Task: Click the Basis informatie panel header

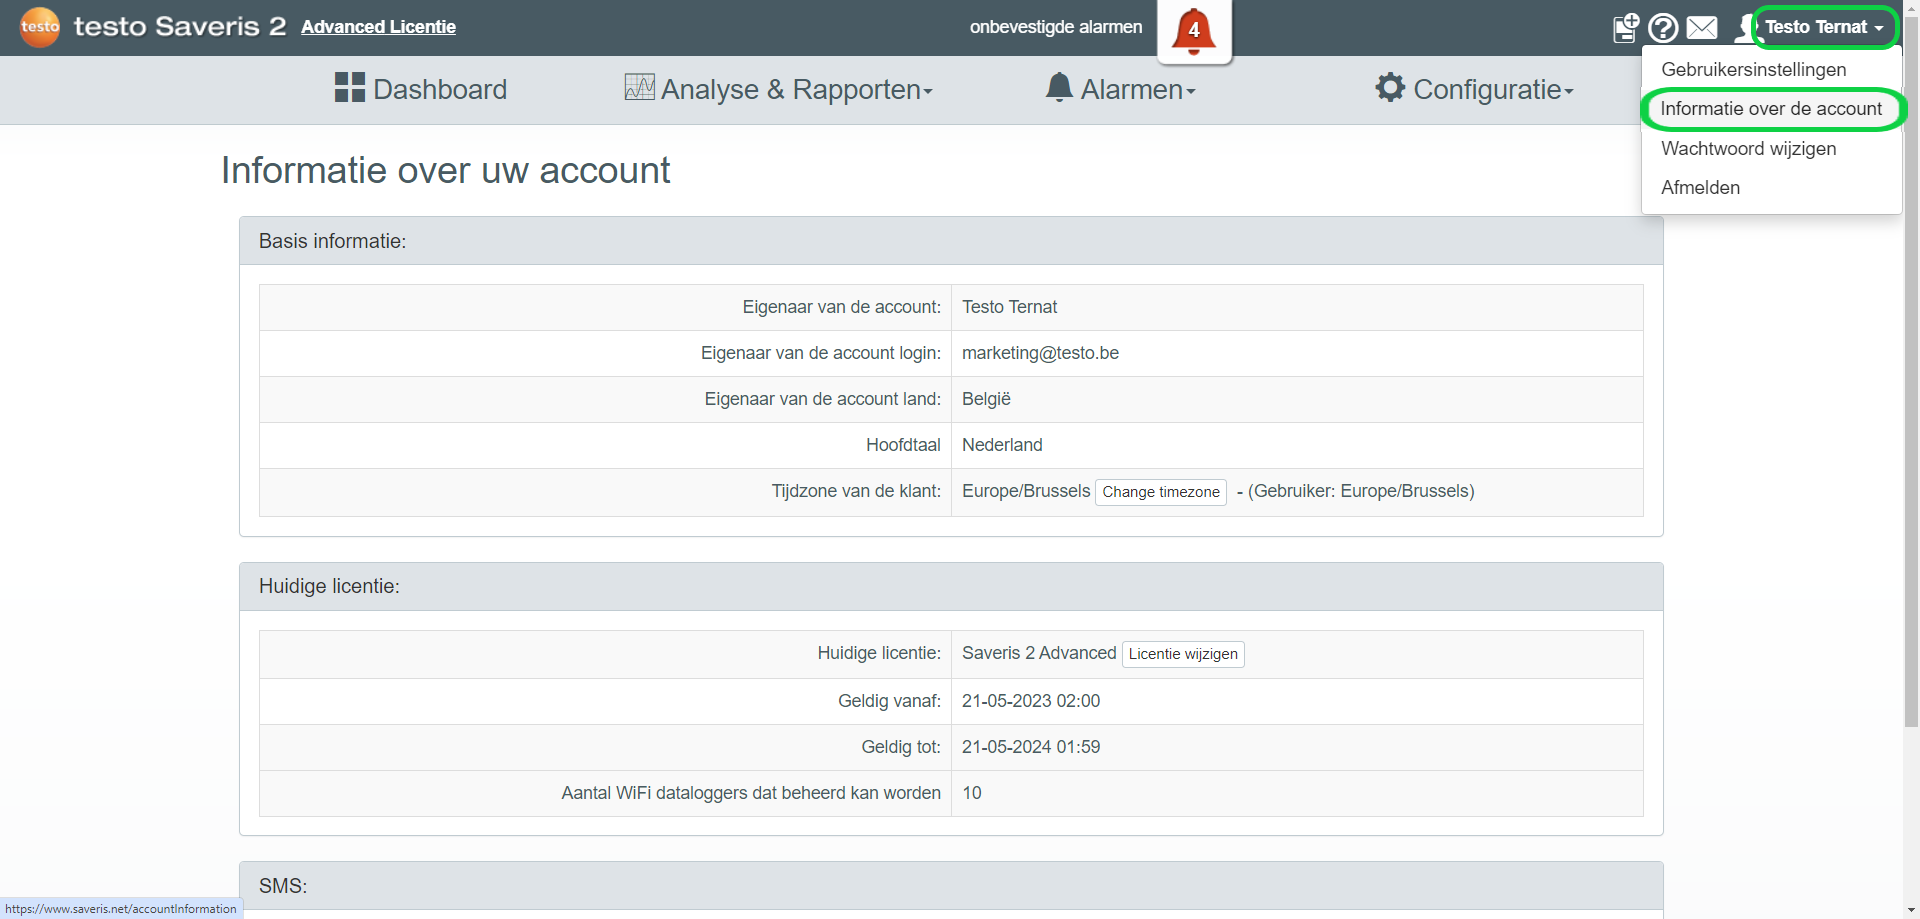Action: click(951, 241)
